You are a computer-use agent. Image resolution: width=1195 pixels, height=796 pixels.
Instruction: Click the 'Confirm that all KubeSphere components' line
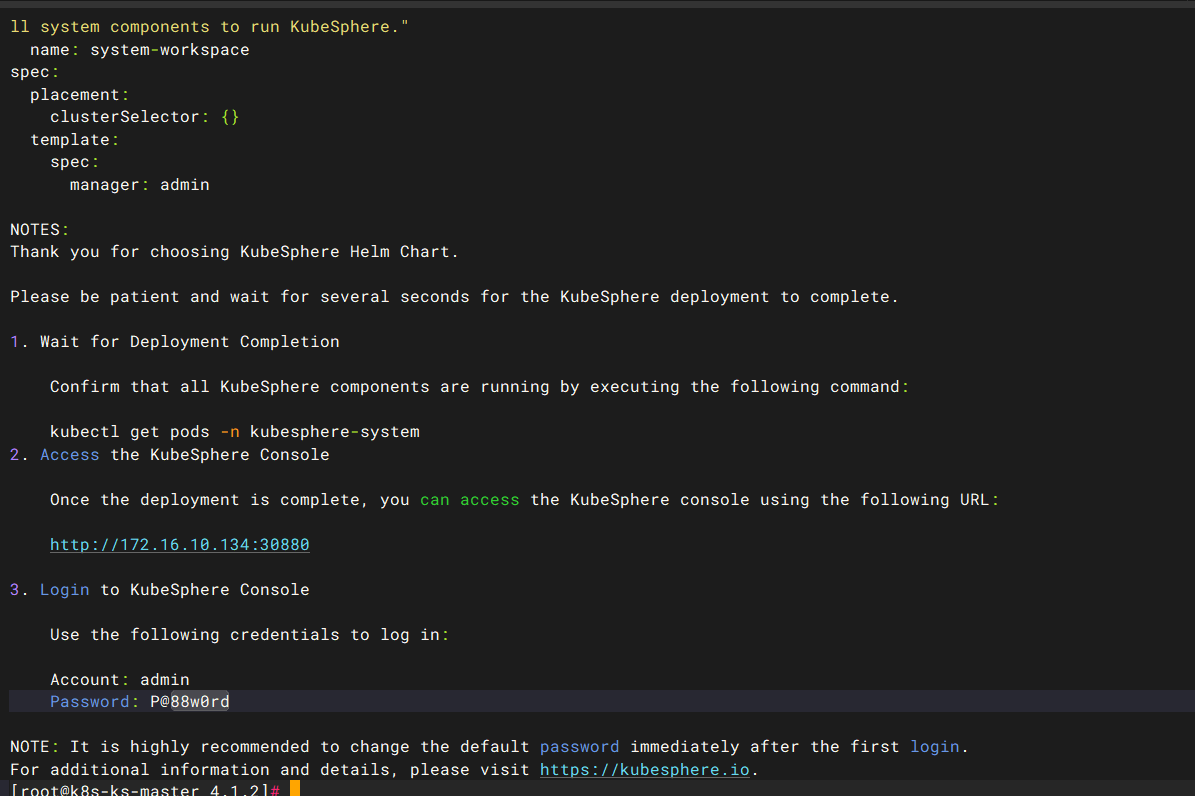coord(479,387)
